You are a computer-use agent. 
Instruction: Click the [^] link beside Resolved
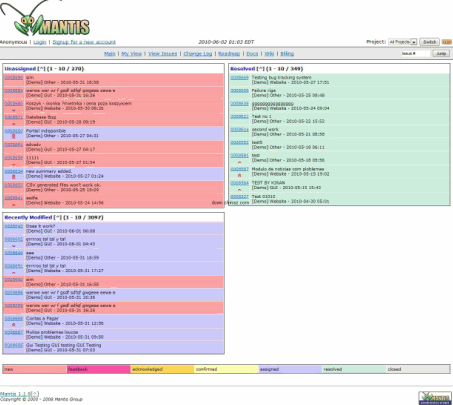[260, 69]
